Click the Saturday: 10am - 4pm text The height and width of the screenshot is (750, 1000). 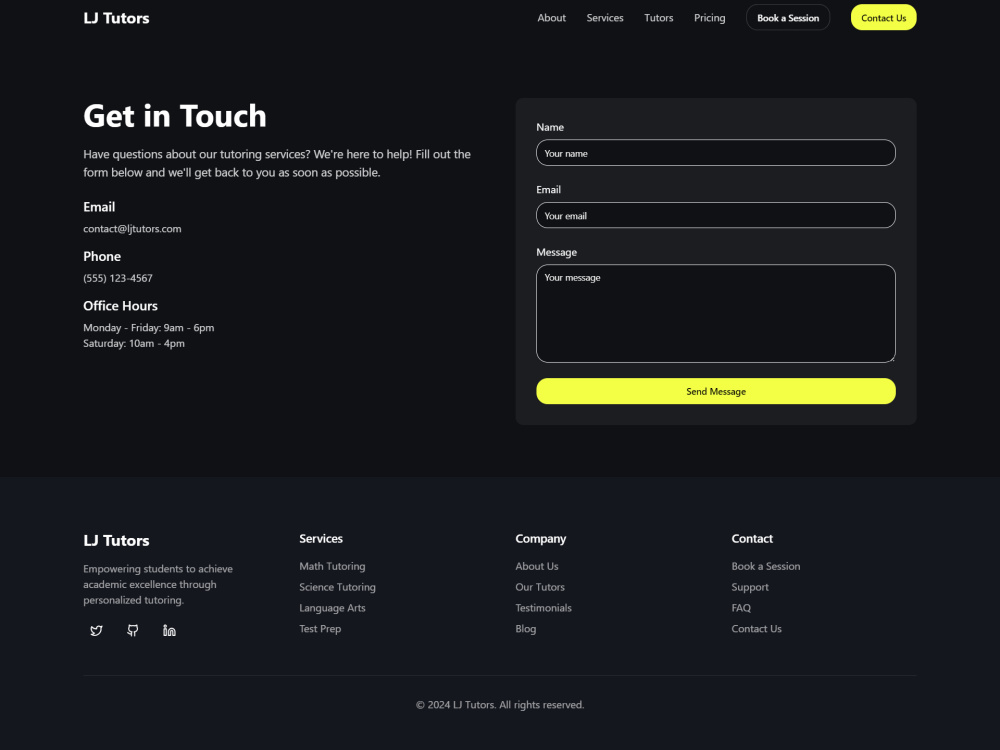[134, 344]
